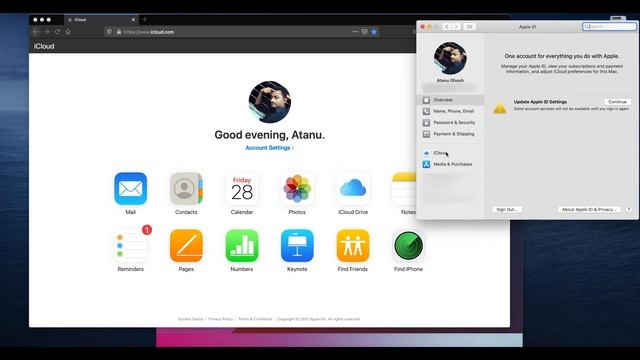This screenshot has height=360, width=640.
Task: Click the help question mark button
Action: tap(629, 209)
